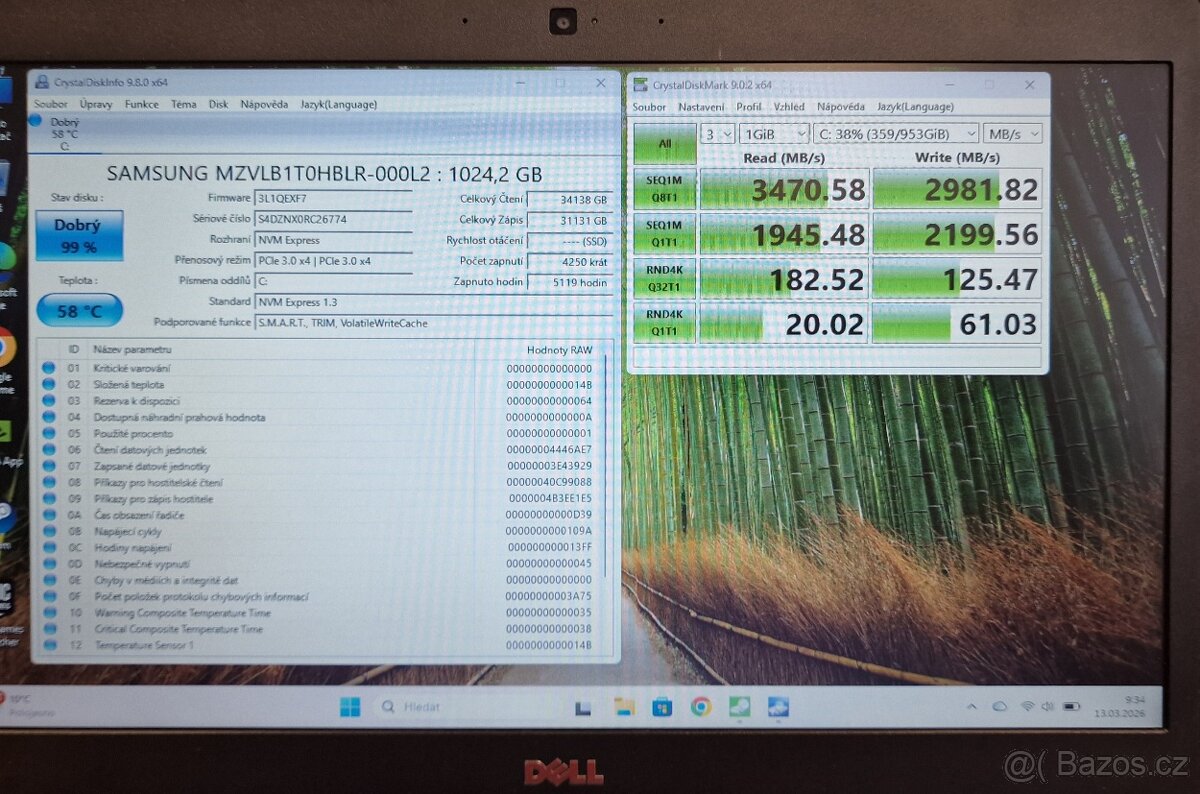
Task: Open Profil menu in CrystalDiskMark
Action: (x=749, y=107)
